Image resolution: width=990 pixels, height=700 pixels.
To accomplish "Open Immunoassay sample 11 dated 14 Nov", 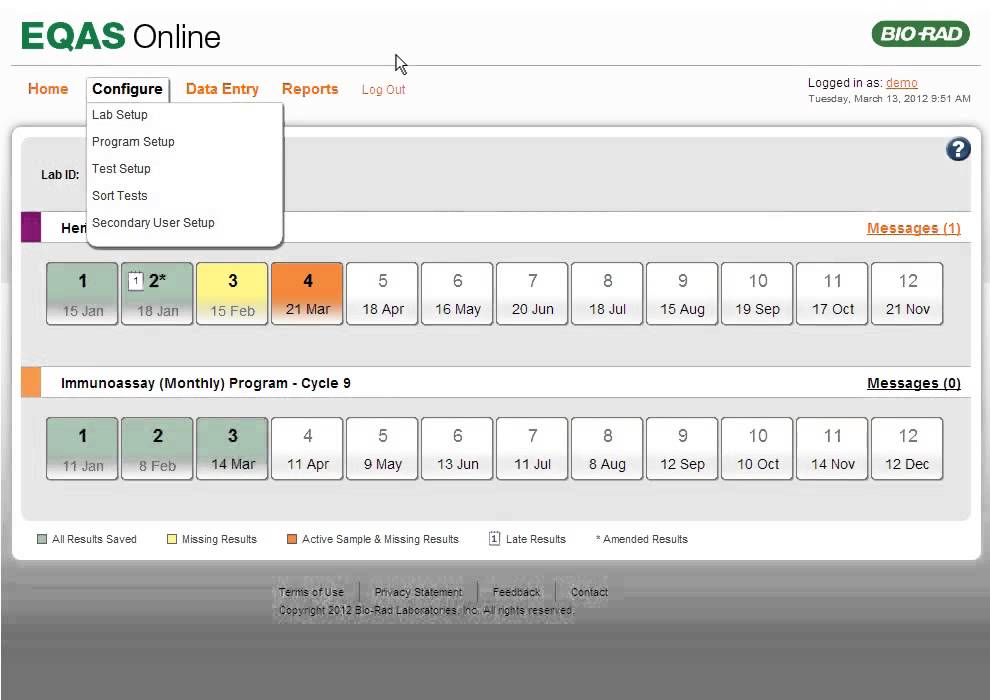I will (833, 449).
